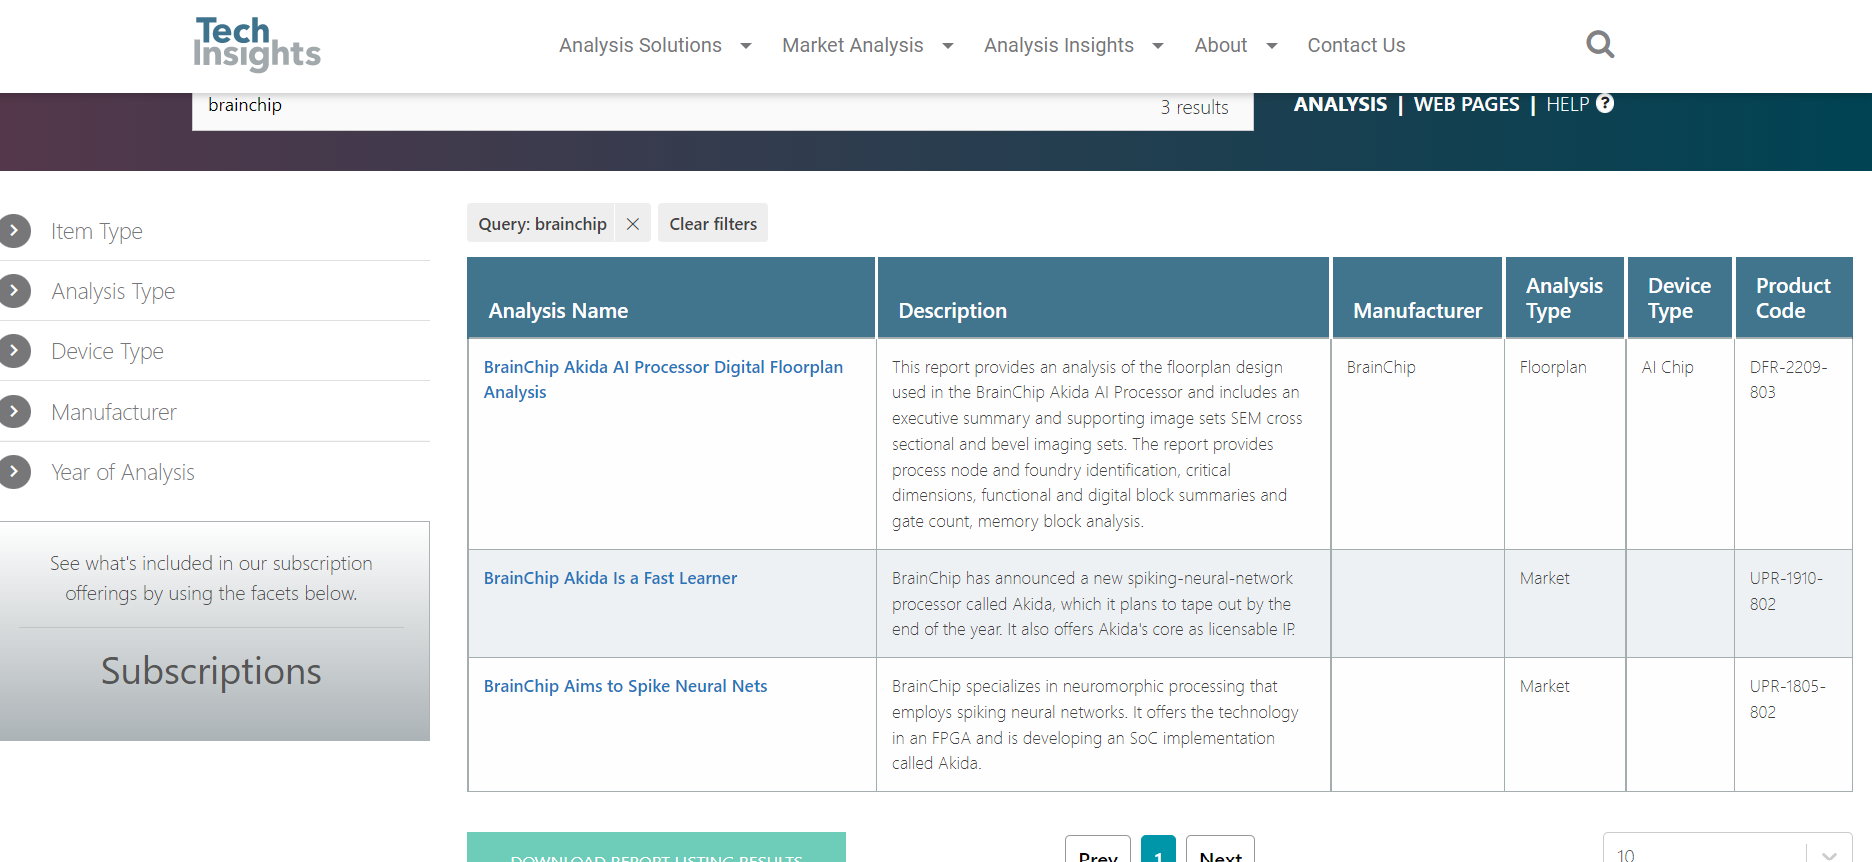
Task: Click product code UPR-1910-802
Action: coord(1786,591)
